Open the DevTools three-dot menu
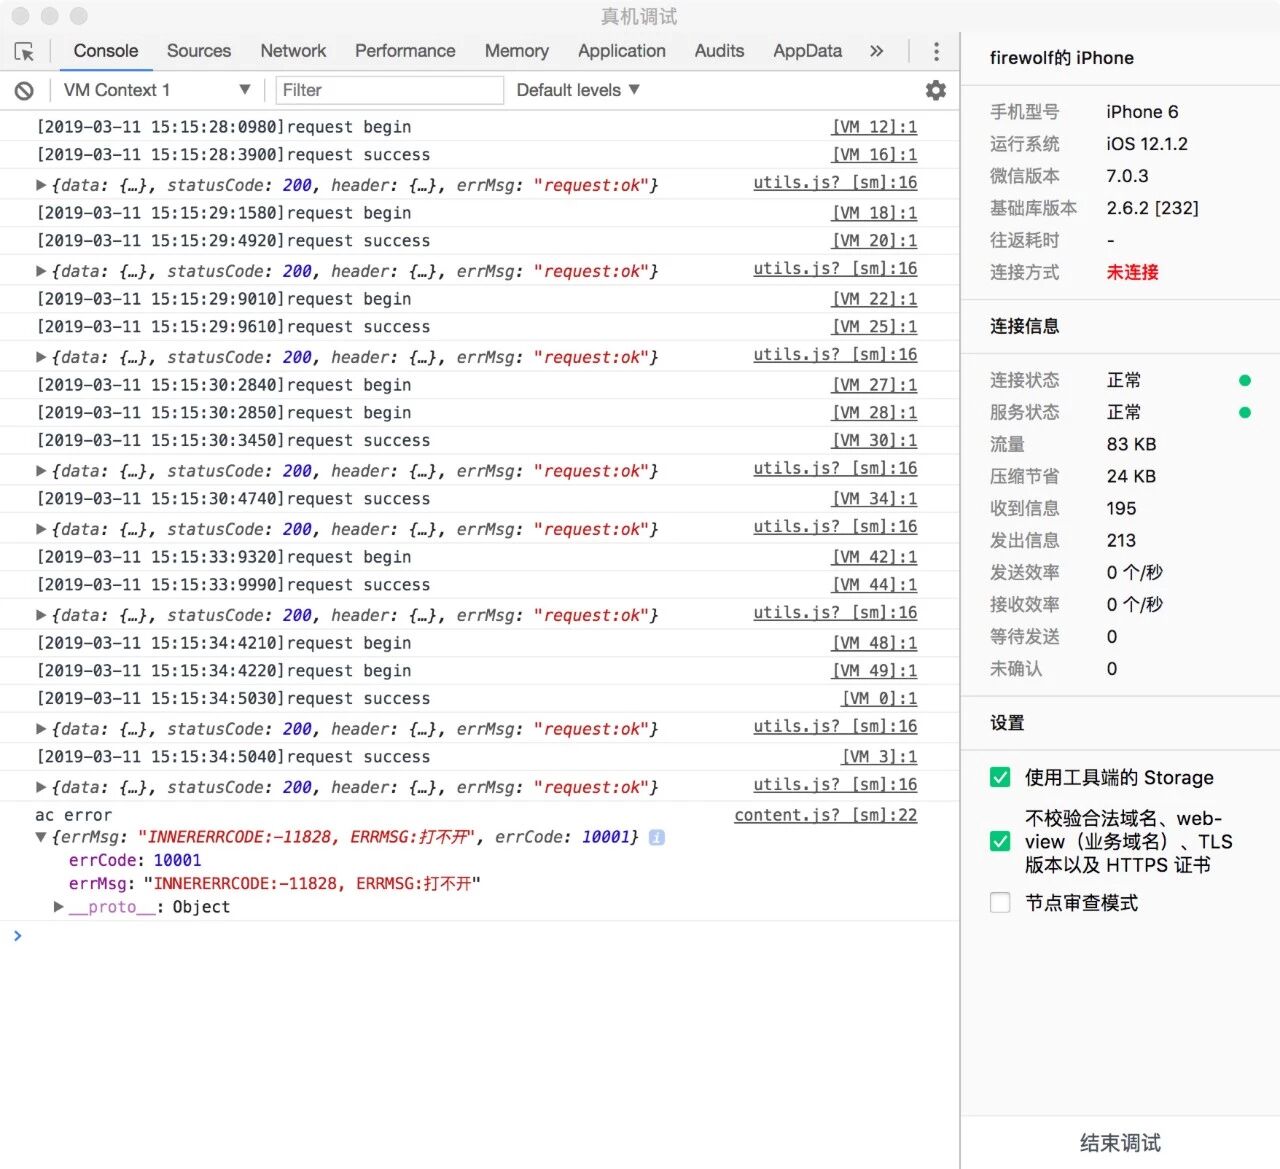 (936, 51)
